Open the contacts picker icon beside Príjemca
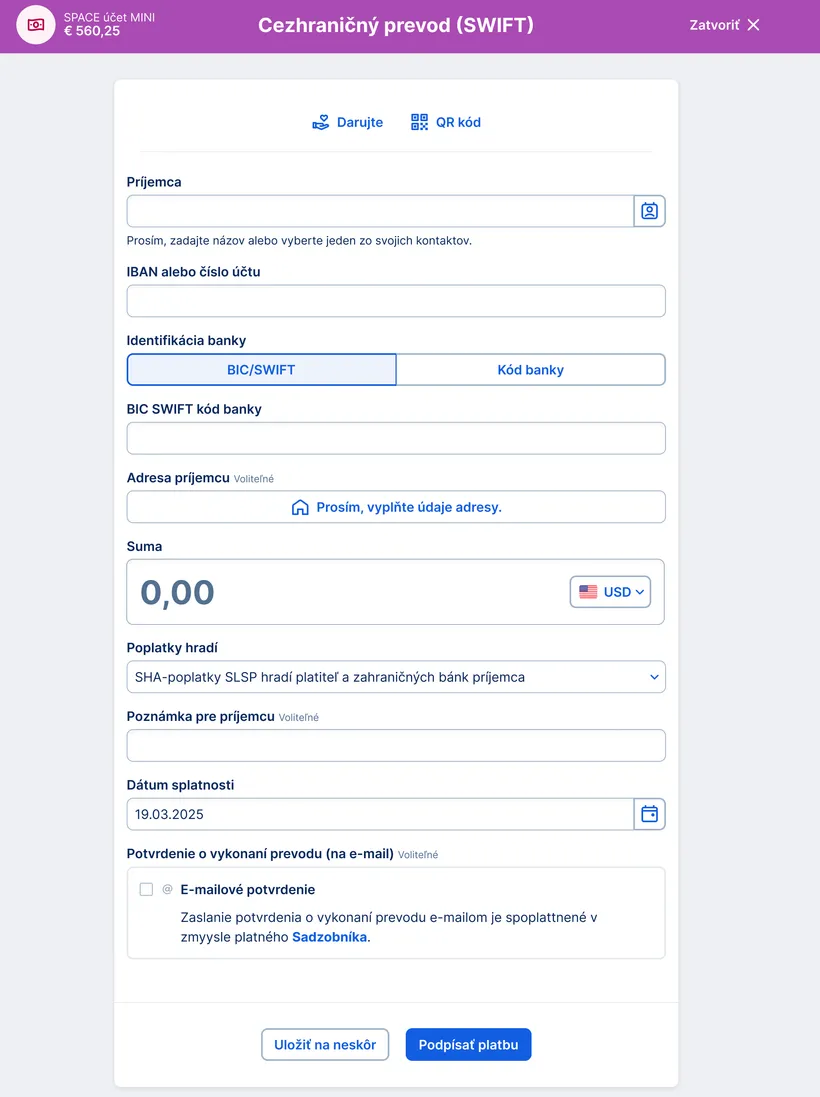The height and width of the screenshot is (1097, 820). 650,211
